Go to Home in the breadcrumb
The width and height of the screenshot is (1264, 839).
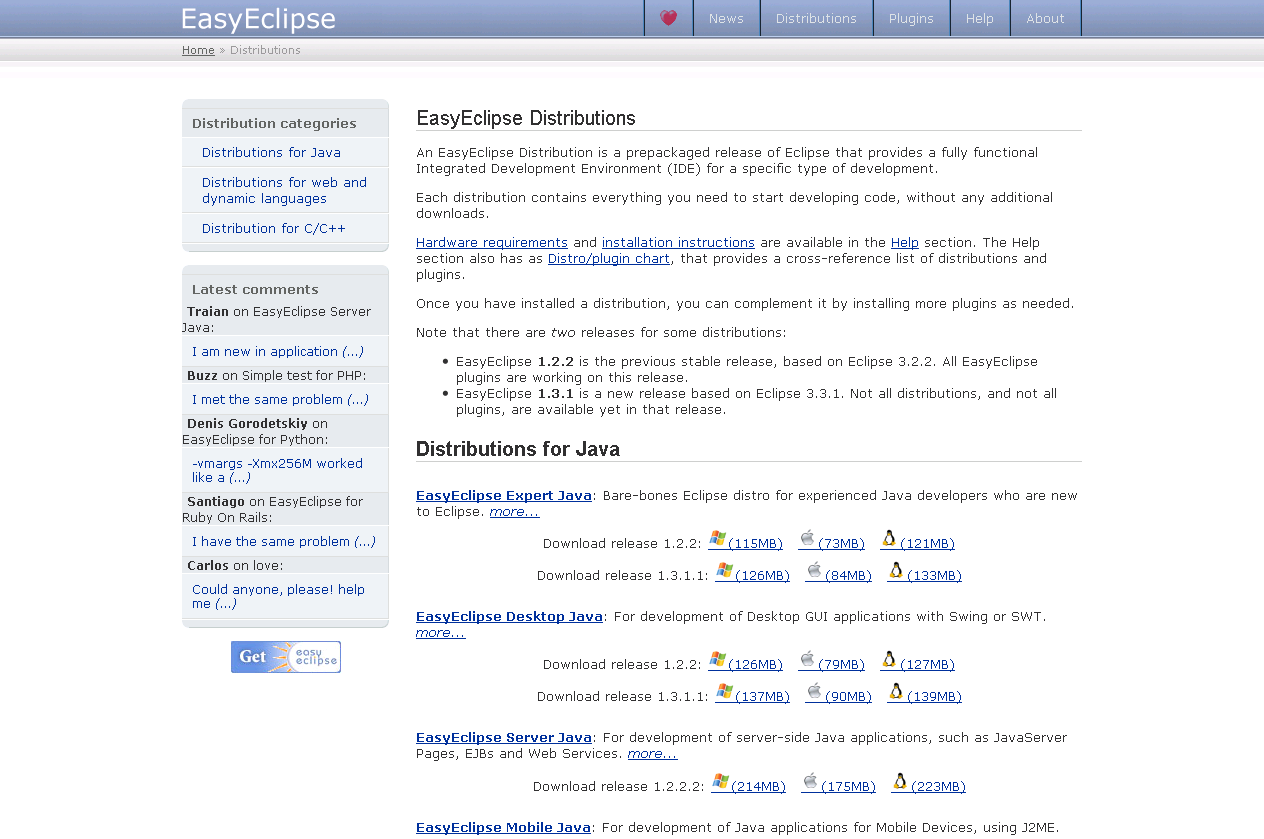(198, 50)
